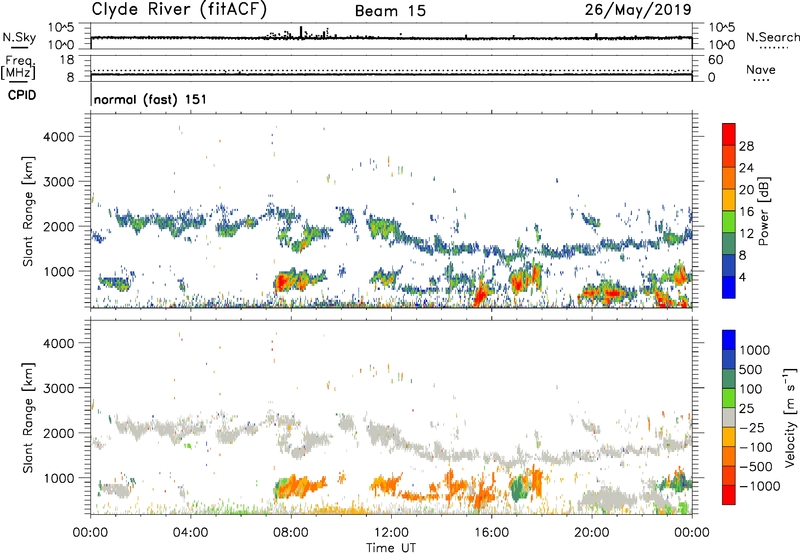
Task: Click the 'Velocity [m s-1]' colorbar title
Action: (790, 418)
